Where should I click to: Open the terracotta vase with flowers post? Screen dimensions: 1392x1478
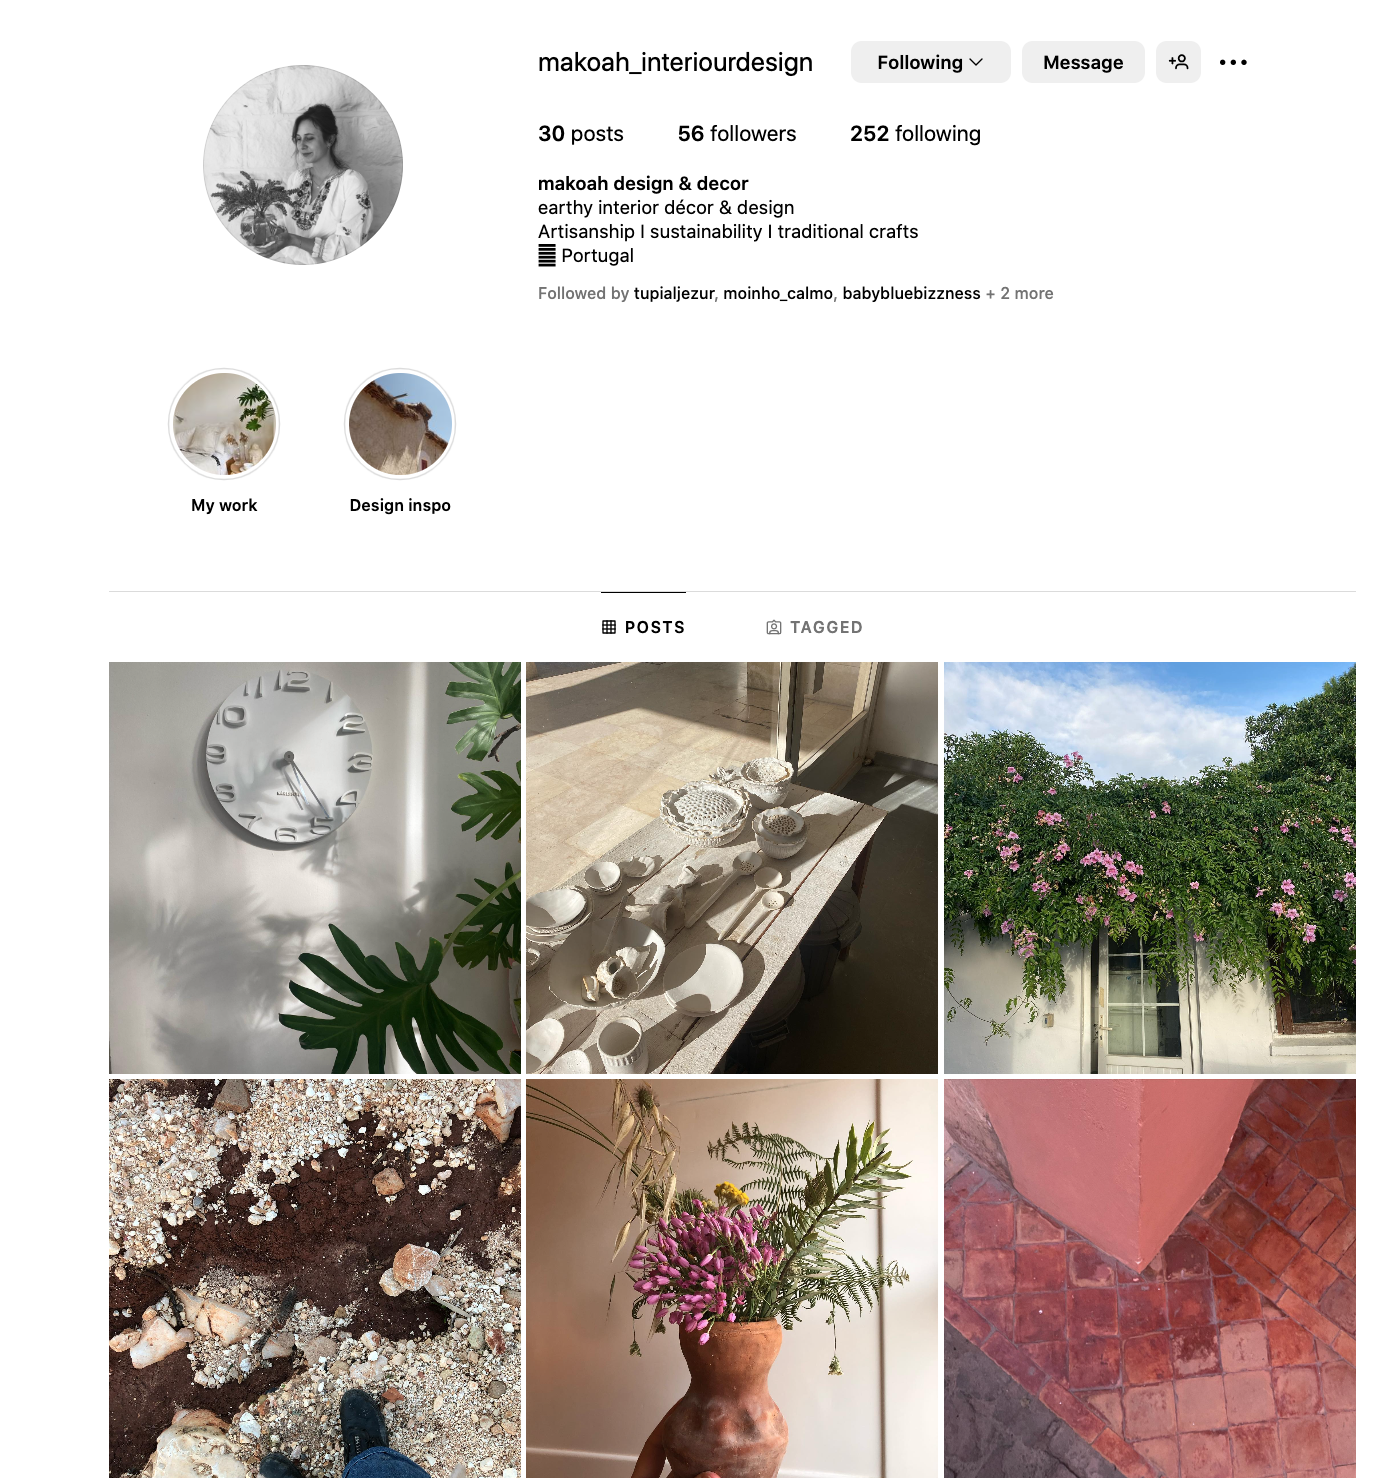pos(732,1278)
